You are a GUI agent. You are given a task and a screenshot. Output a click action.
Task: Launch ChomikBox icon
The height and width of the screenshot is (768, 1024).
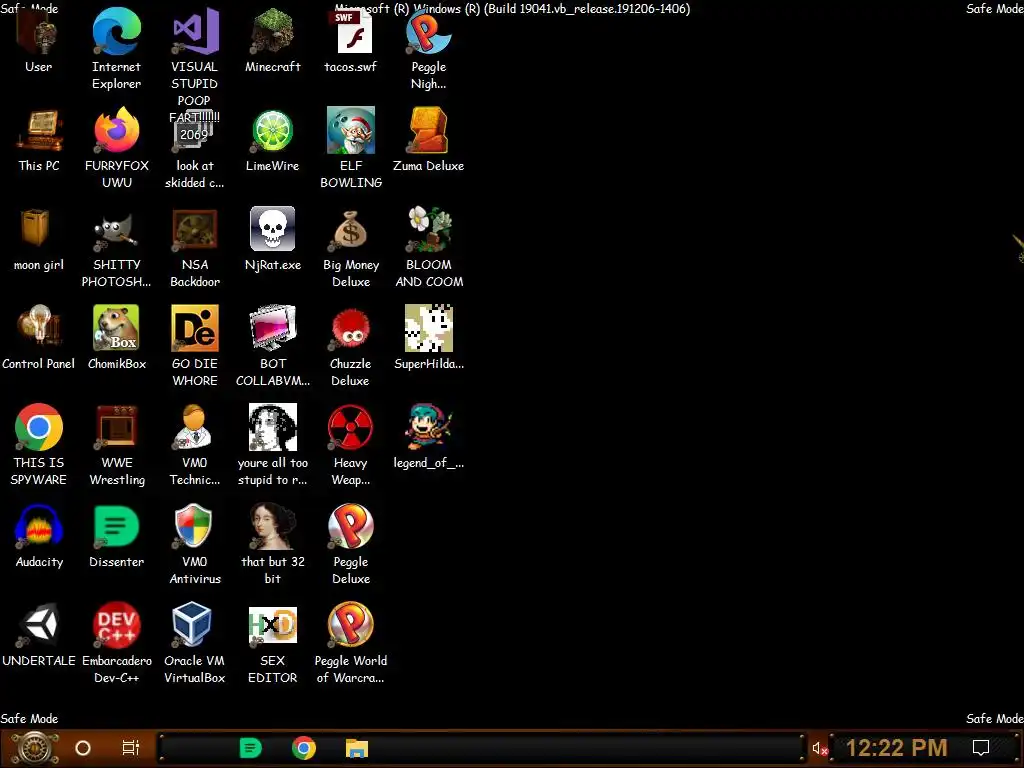point(116,328)
